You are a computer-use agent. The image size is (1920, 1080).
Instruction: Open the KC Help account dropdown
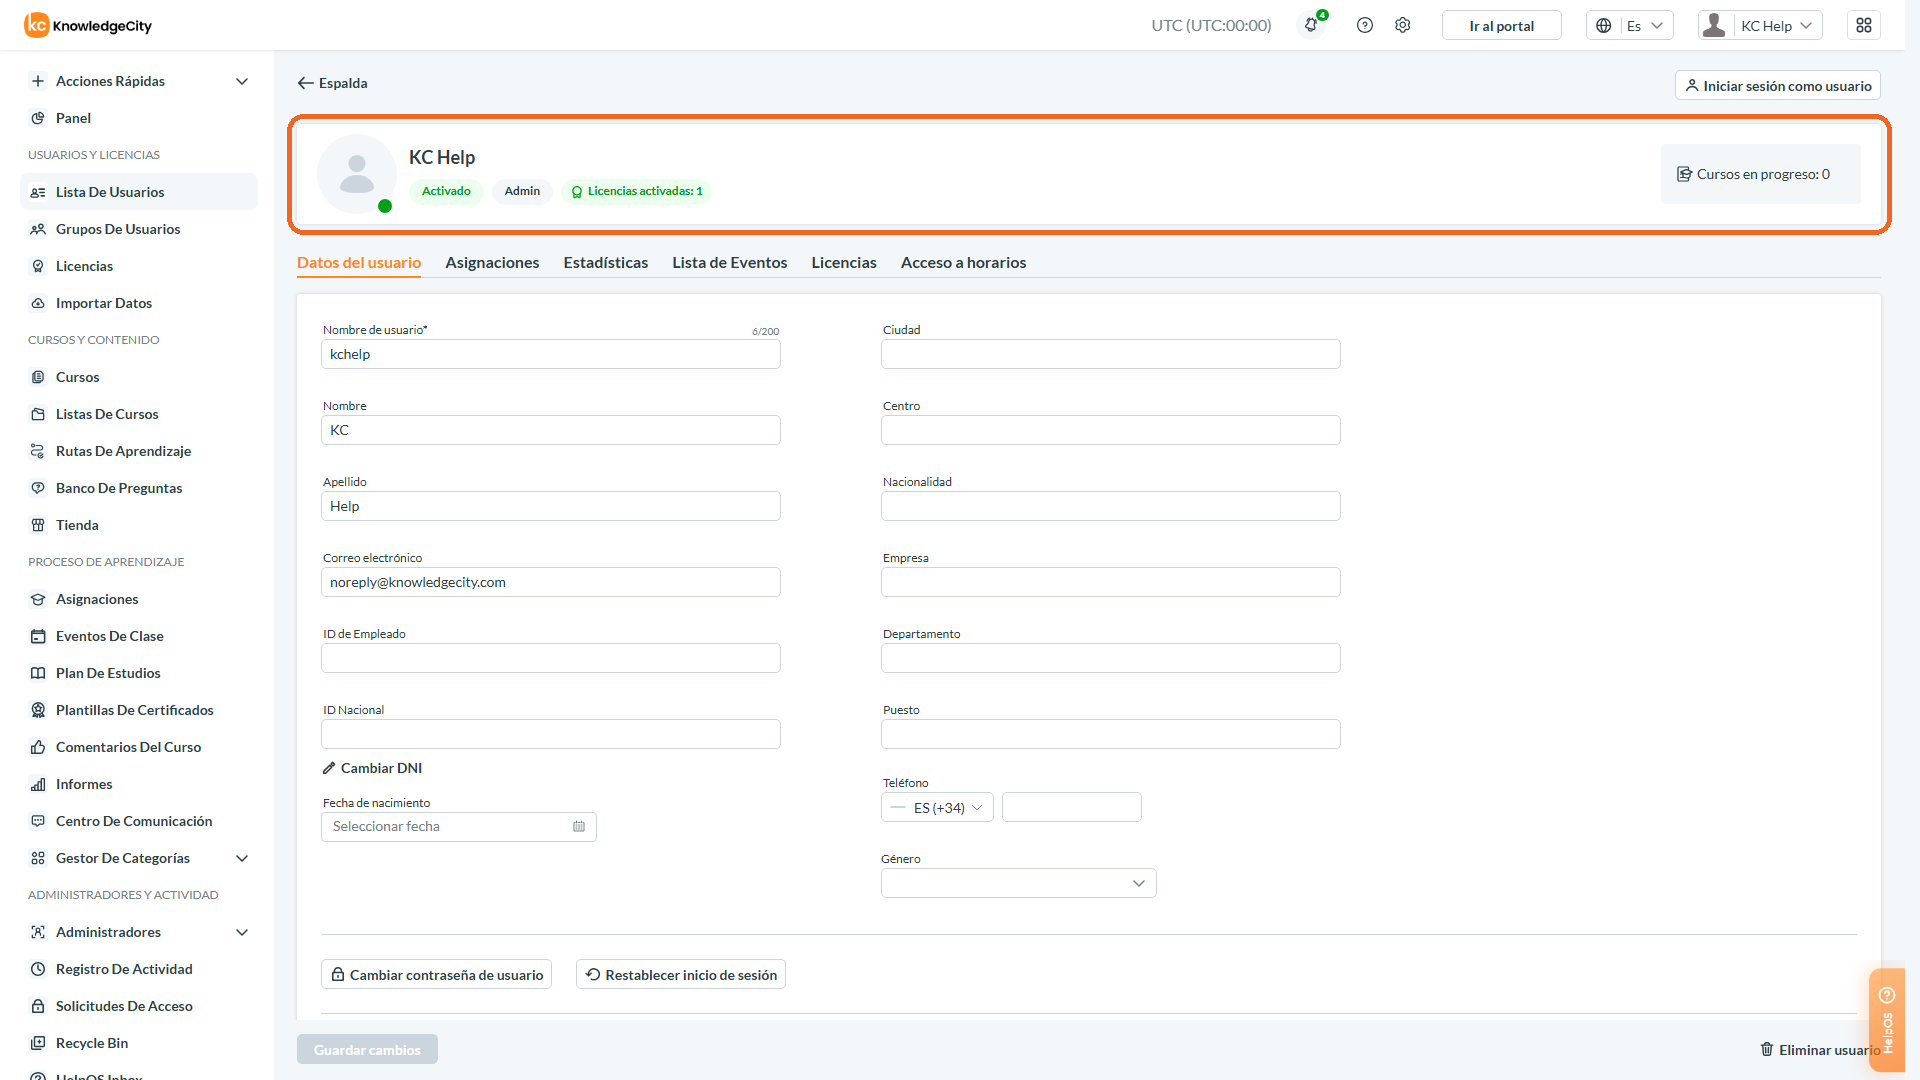pyautogui.click(x=1760, y=25)
